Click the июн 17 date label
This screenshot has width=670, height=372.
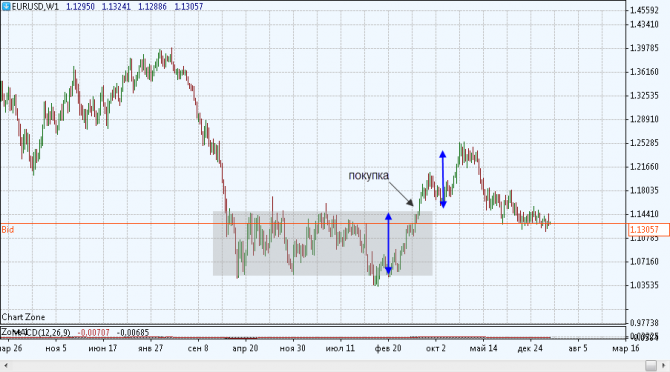pos(103,349)
